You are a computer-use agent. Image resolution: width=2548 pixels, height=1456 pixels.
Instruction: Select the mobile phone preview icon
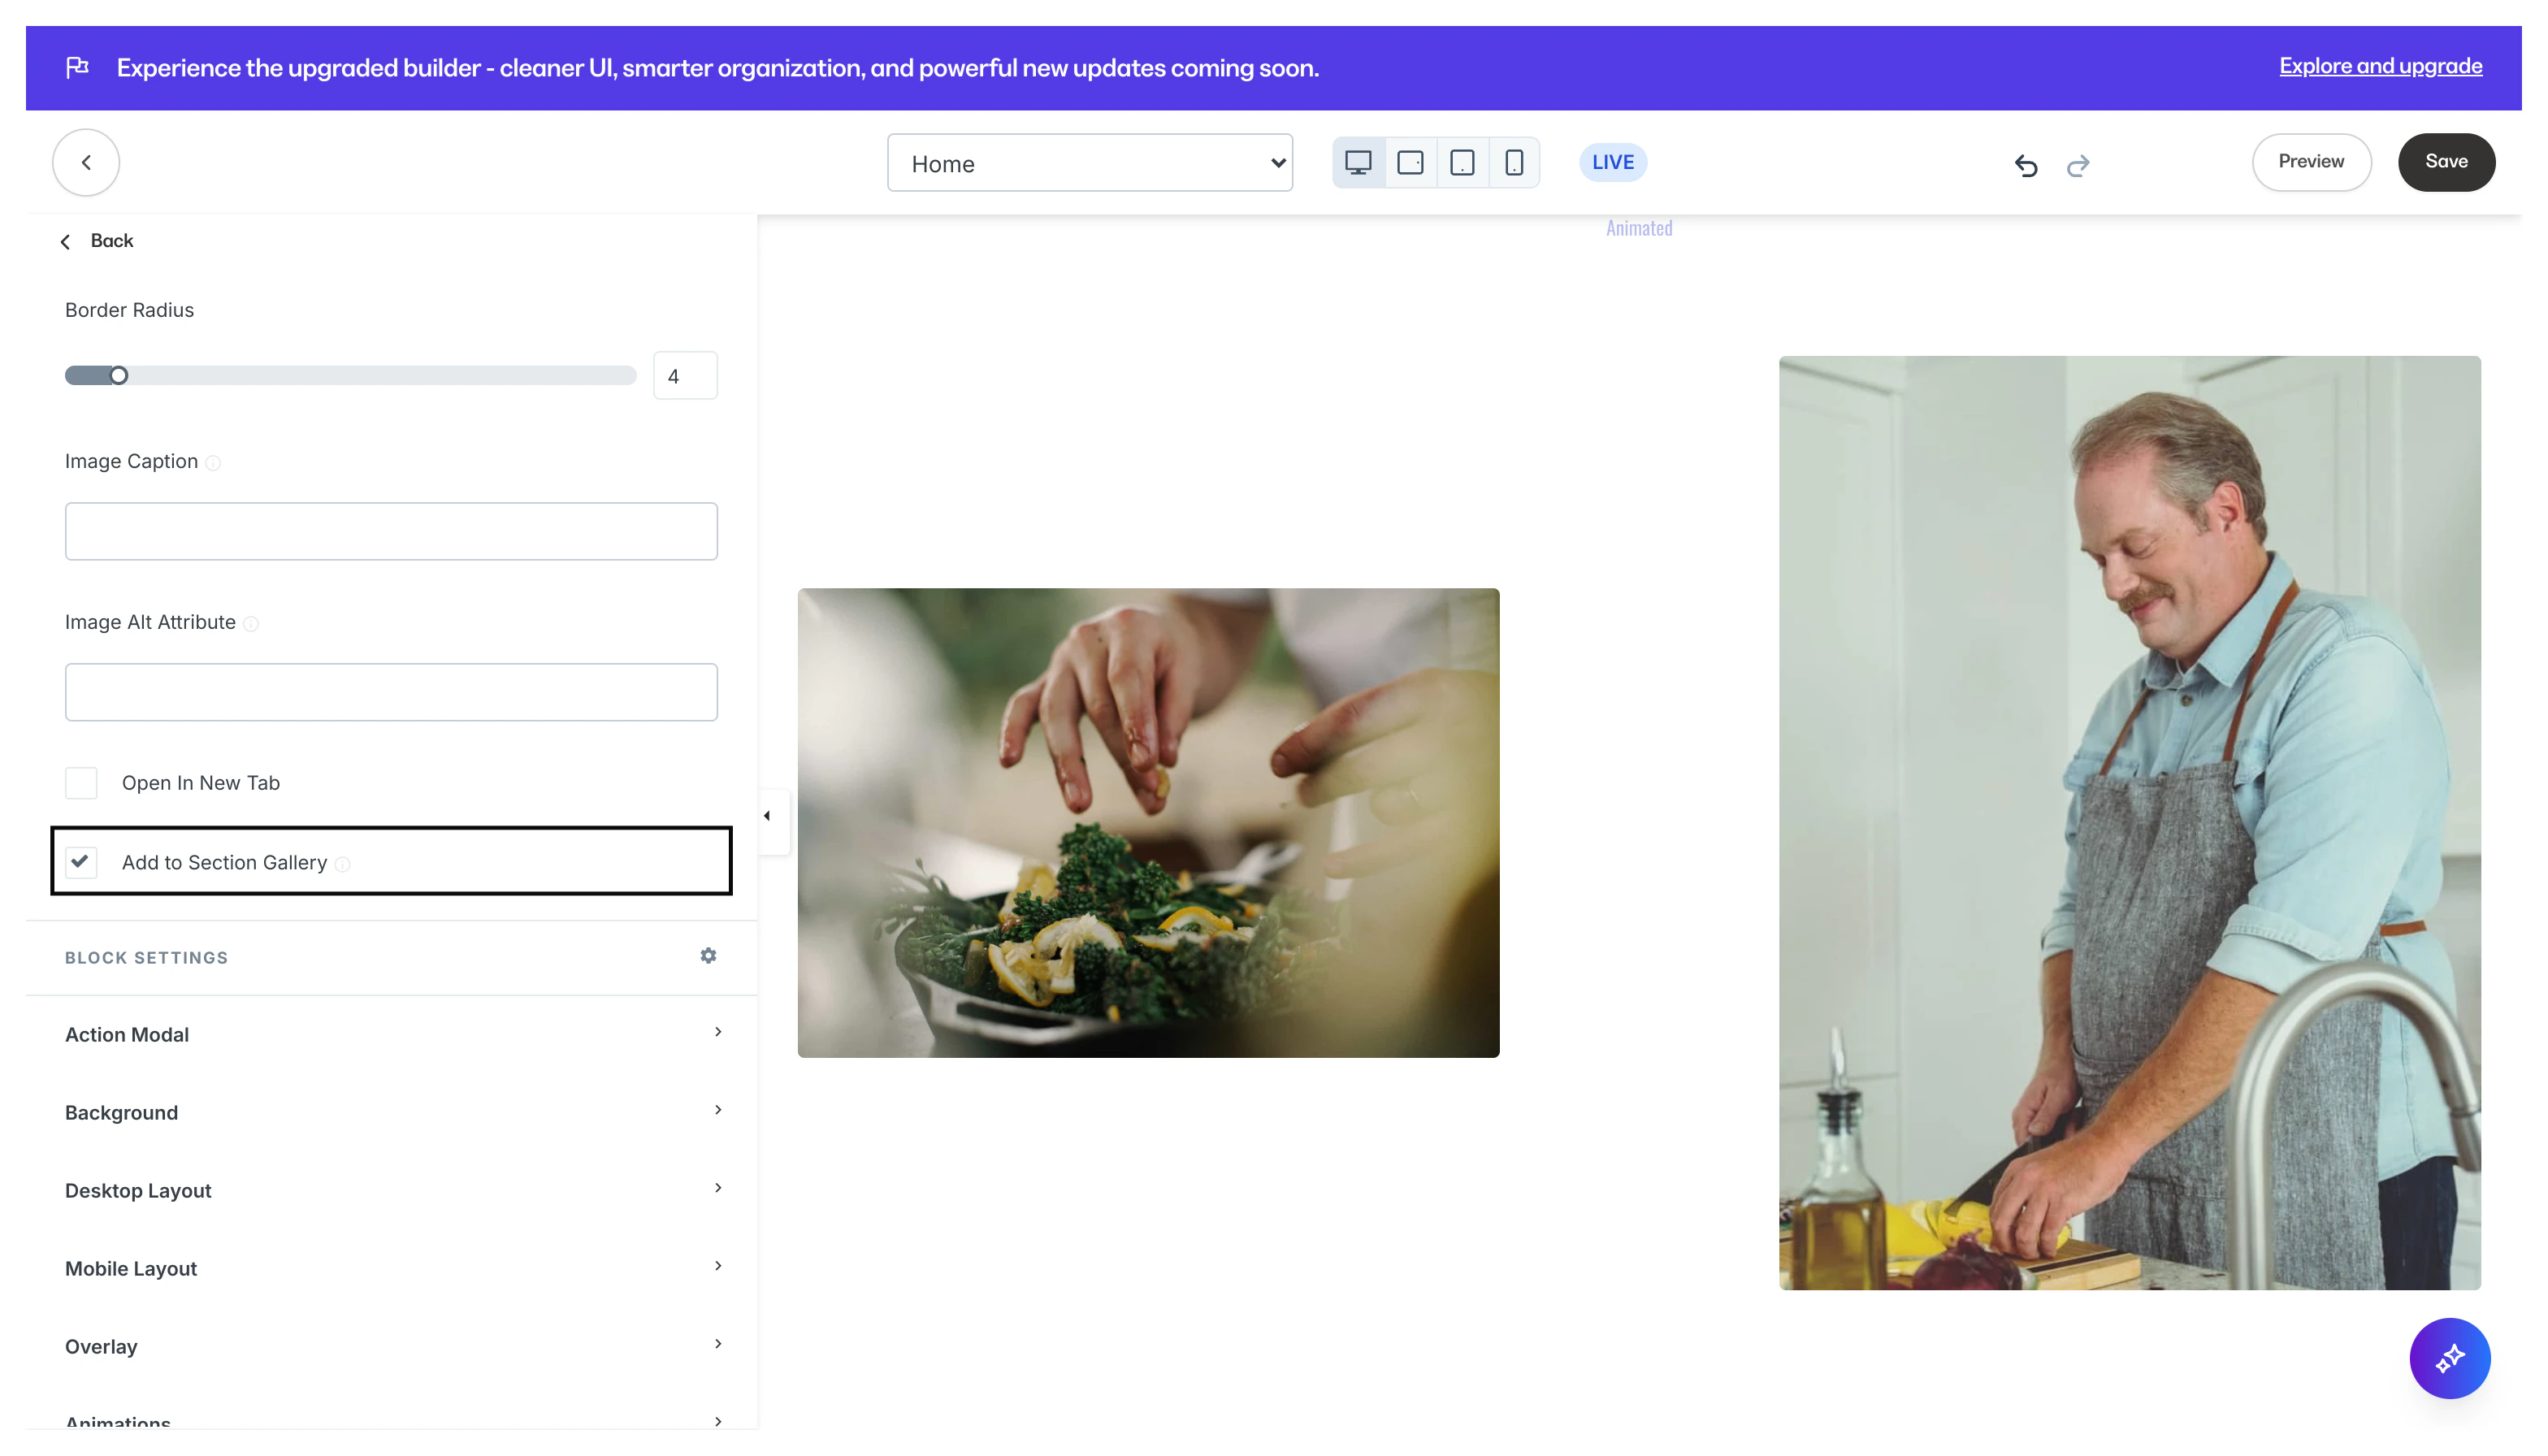tap(1514, 163)
